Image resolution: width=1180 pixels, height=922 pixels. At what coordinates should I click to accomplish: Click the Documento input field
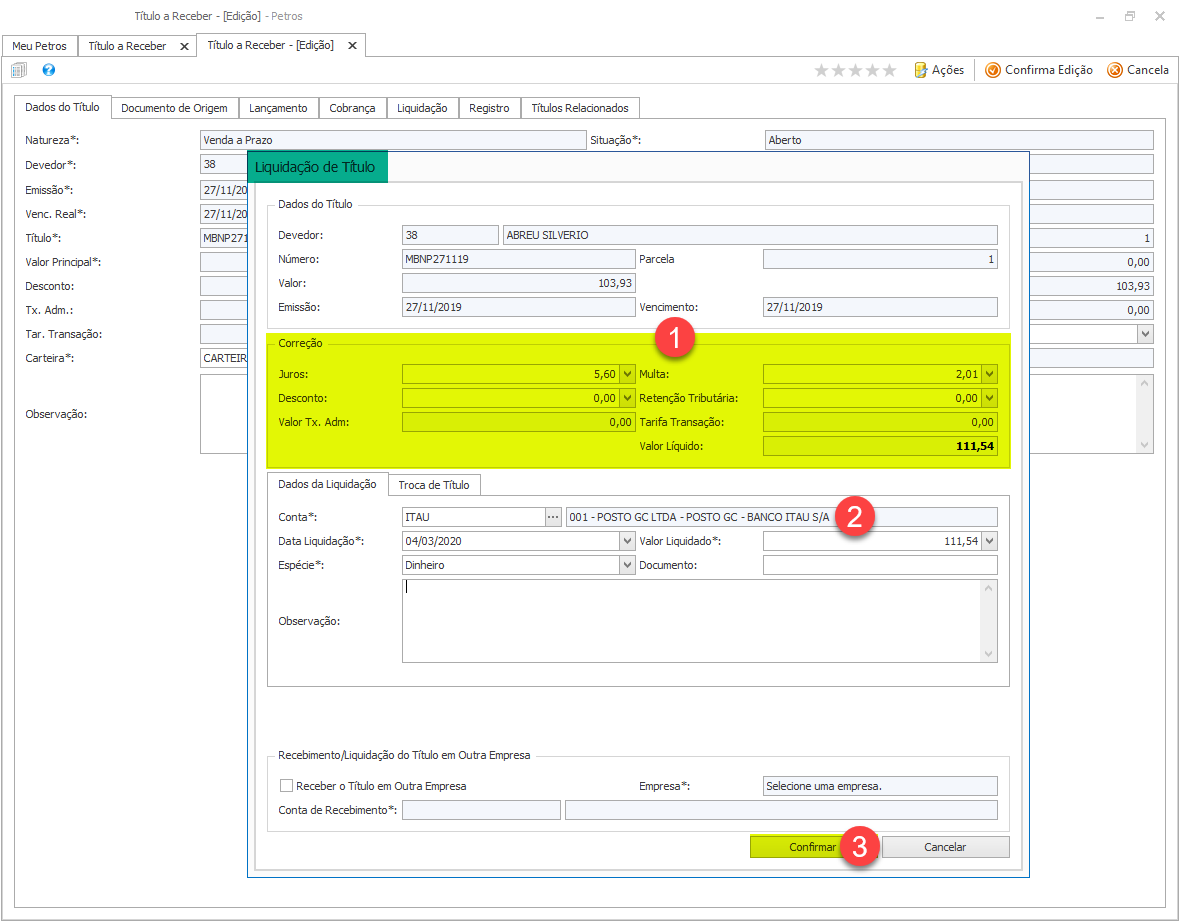coord(880,565)
